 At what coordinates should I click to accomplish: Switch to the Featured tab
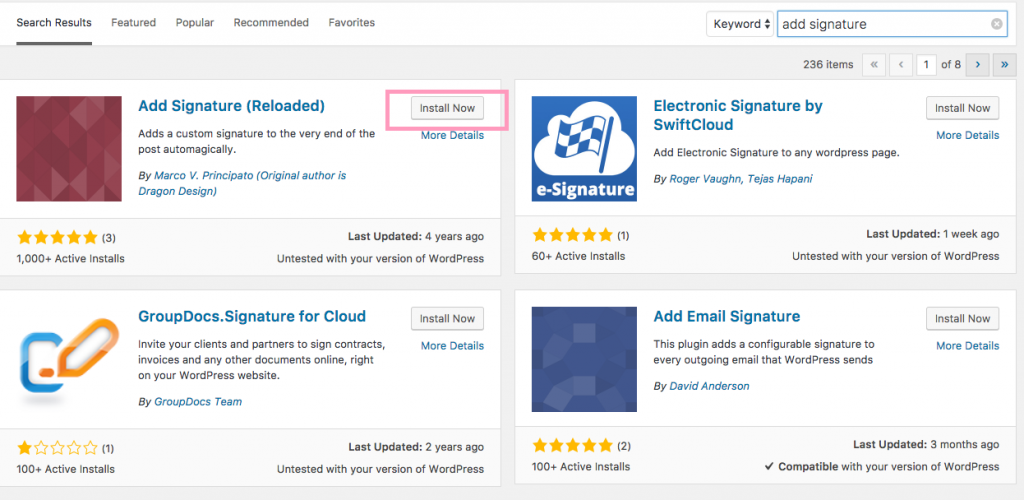point(133,23)
